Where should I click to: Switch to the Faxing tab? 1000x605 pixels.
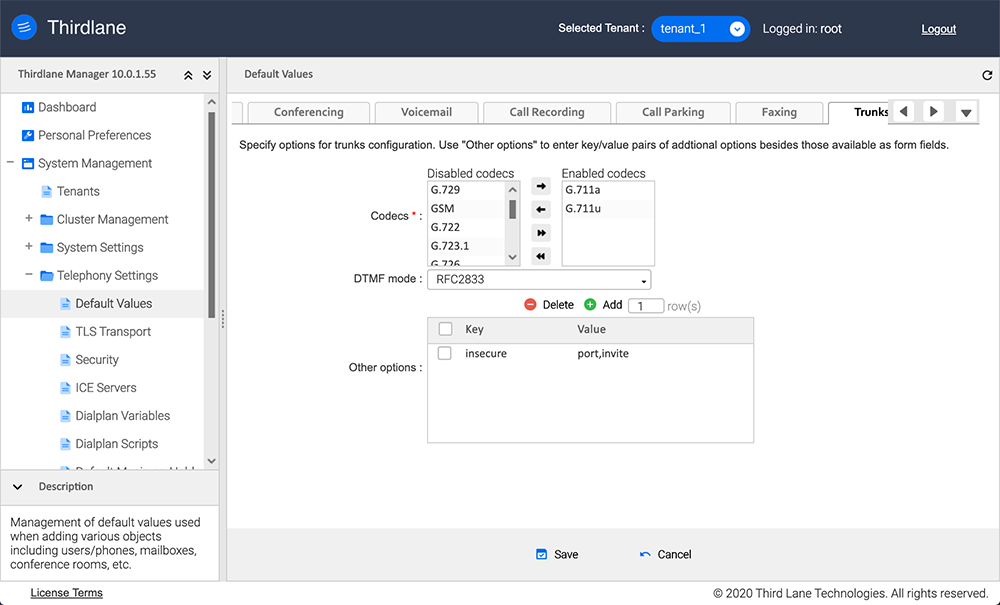pos(779,112)
